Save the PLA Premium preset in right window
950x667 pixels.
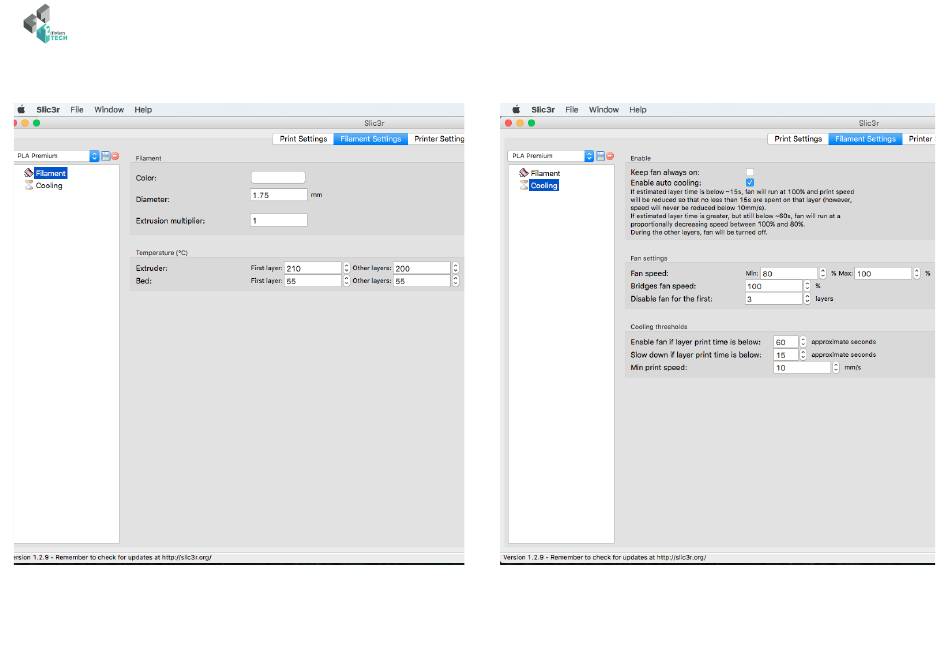[600, 156]
